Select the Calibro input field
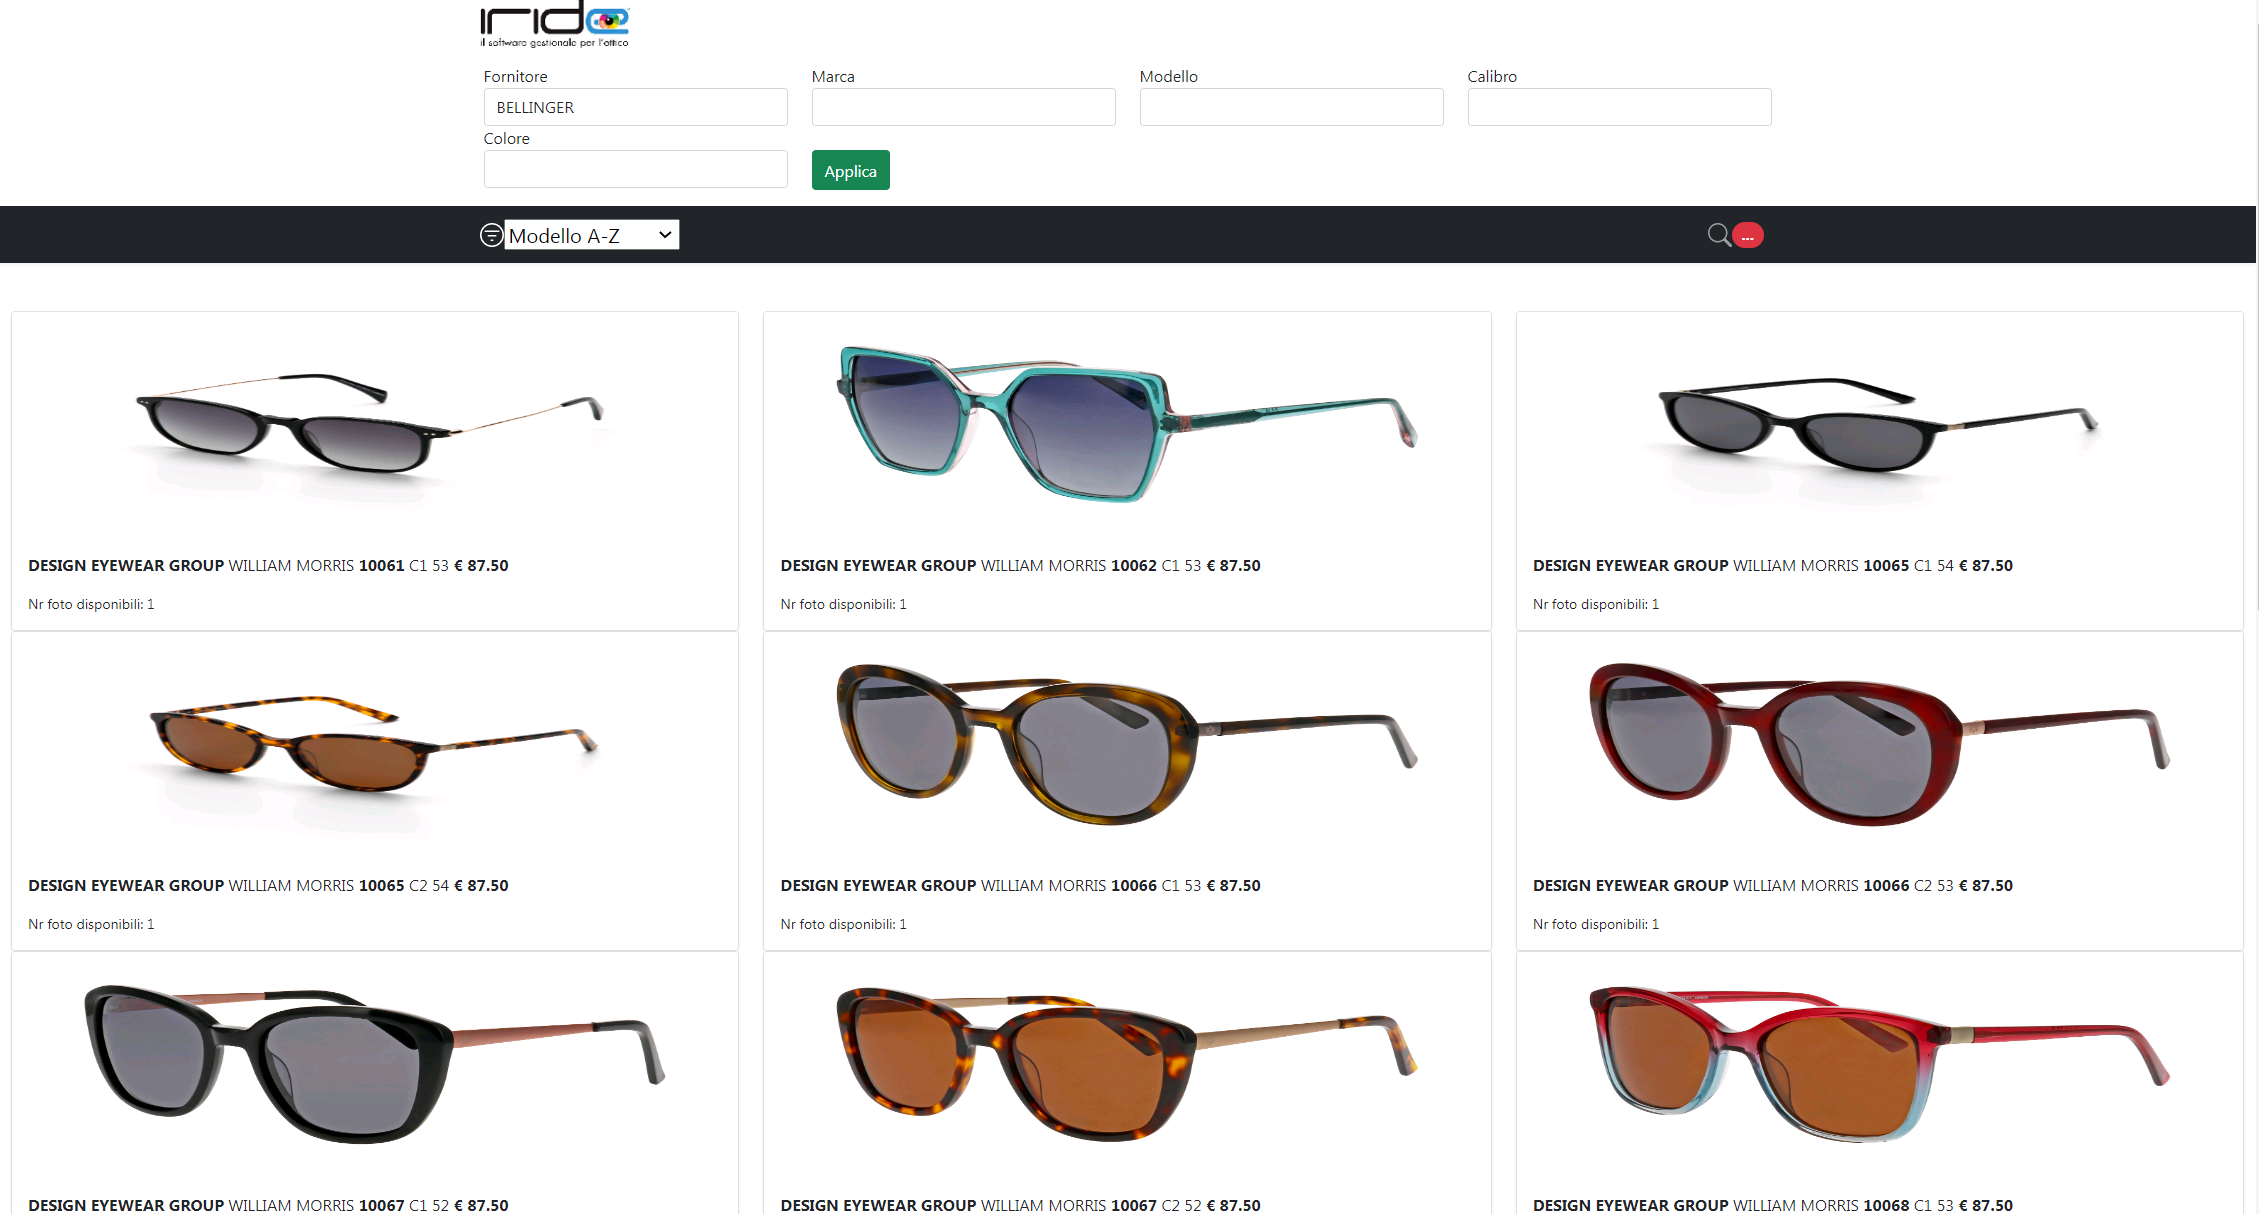The width and height of the screenshot is (2259, 1214). point(1619,107)
